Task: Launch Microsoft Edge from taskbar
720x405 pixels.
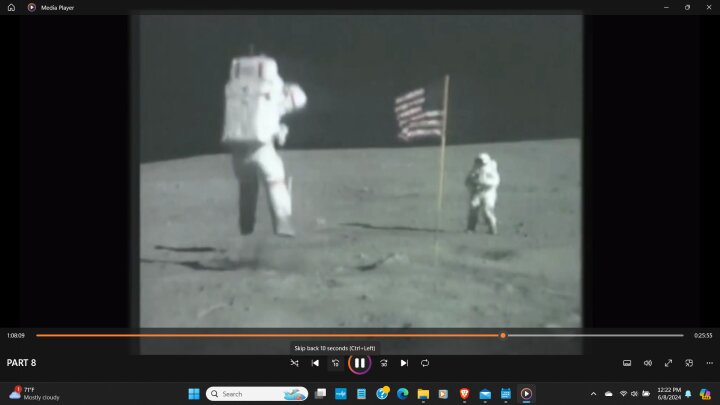Action: pyautogui.click(x=403, y=394)
